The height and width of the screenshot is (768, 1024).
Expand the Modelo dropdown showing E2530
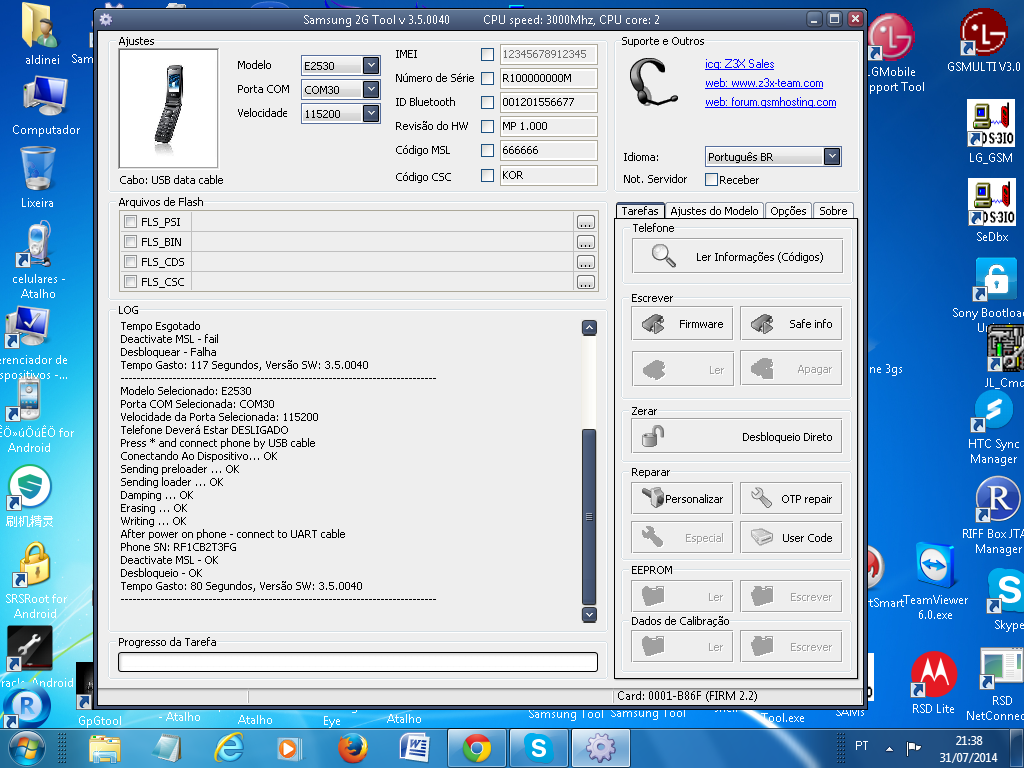(371, 65)
